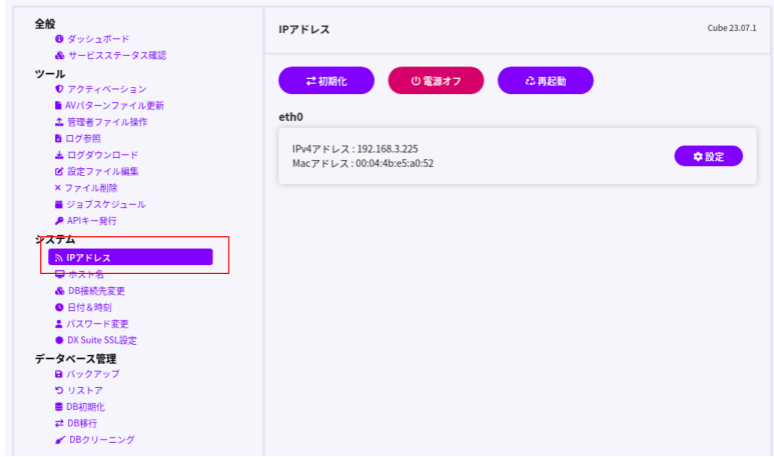The width and height of the screenshot is (774, 457).
Task: Click the DB cleaning brush icon
Action: click(x=59, y=439)
